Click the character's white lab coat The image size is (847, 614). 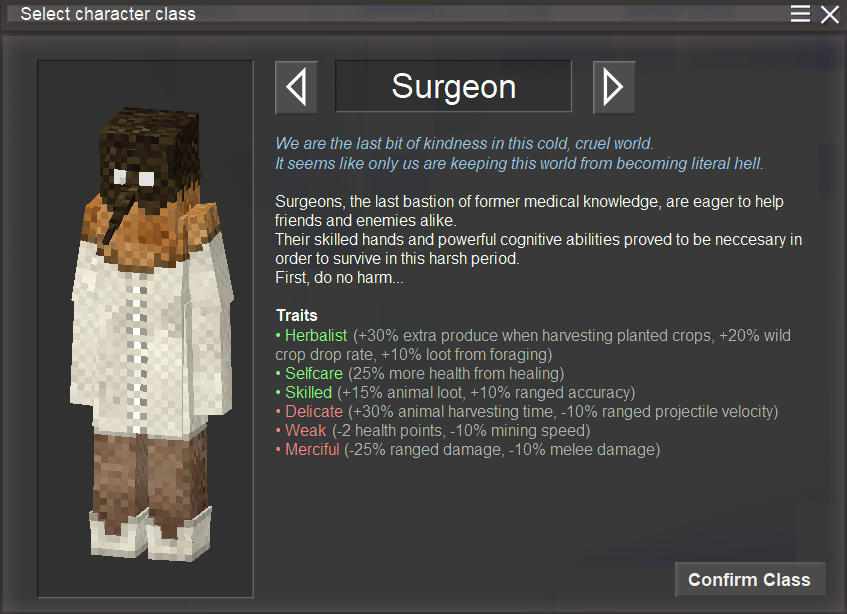pos(151,335)
